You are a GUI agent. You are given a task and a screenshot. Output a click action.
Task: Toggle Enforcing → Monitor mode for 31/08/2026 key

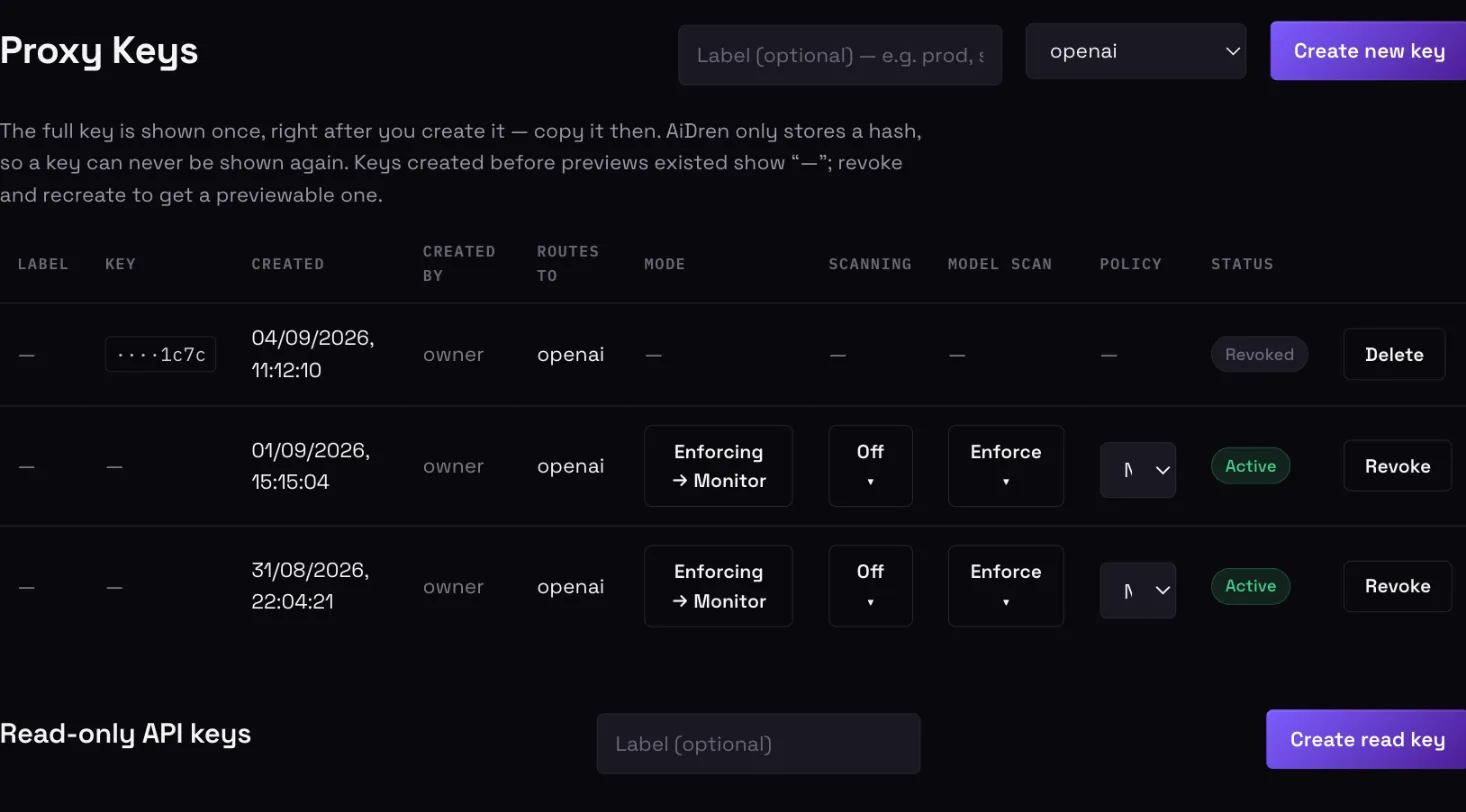pyautogui.click(x=718, y=586)
